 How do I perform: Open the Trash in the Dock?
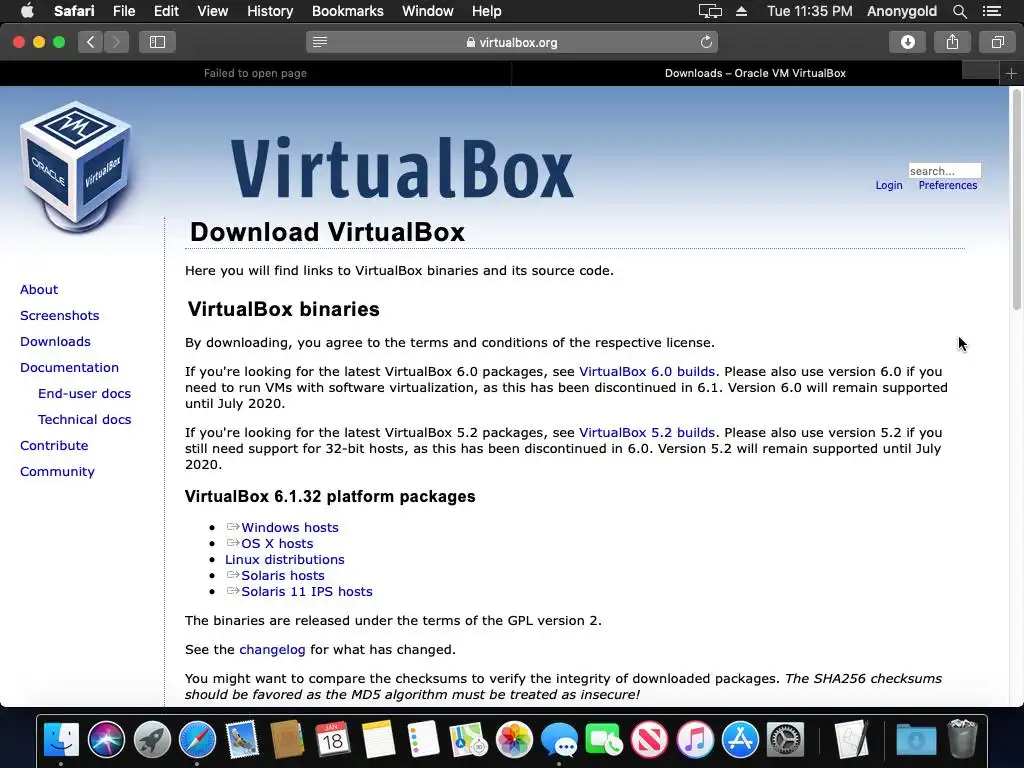[963, 740]
